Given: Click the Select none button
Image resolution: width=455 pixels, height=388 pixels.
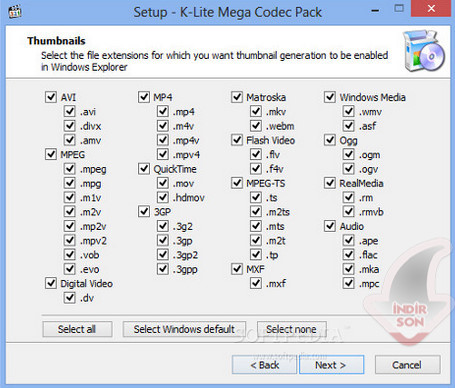Looking at the screenshot, I should 292,329.
